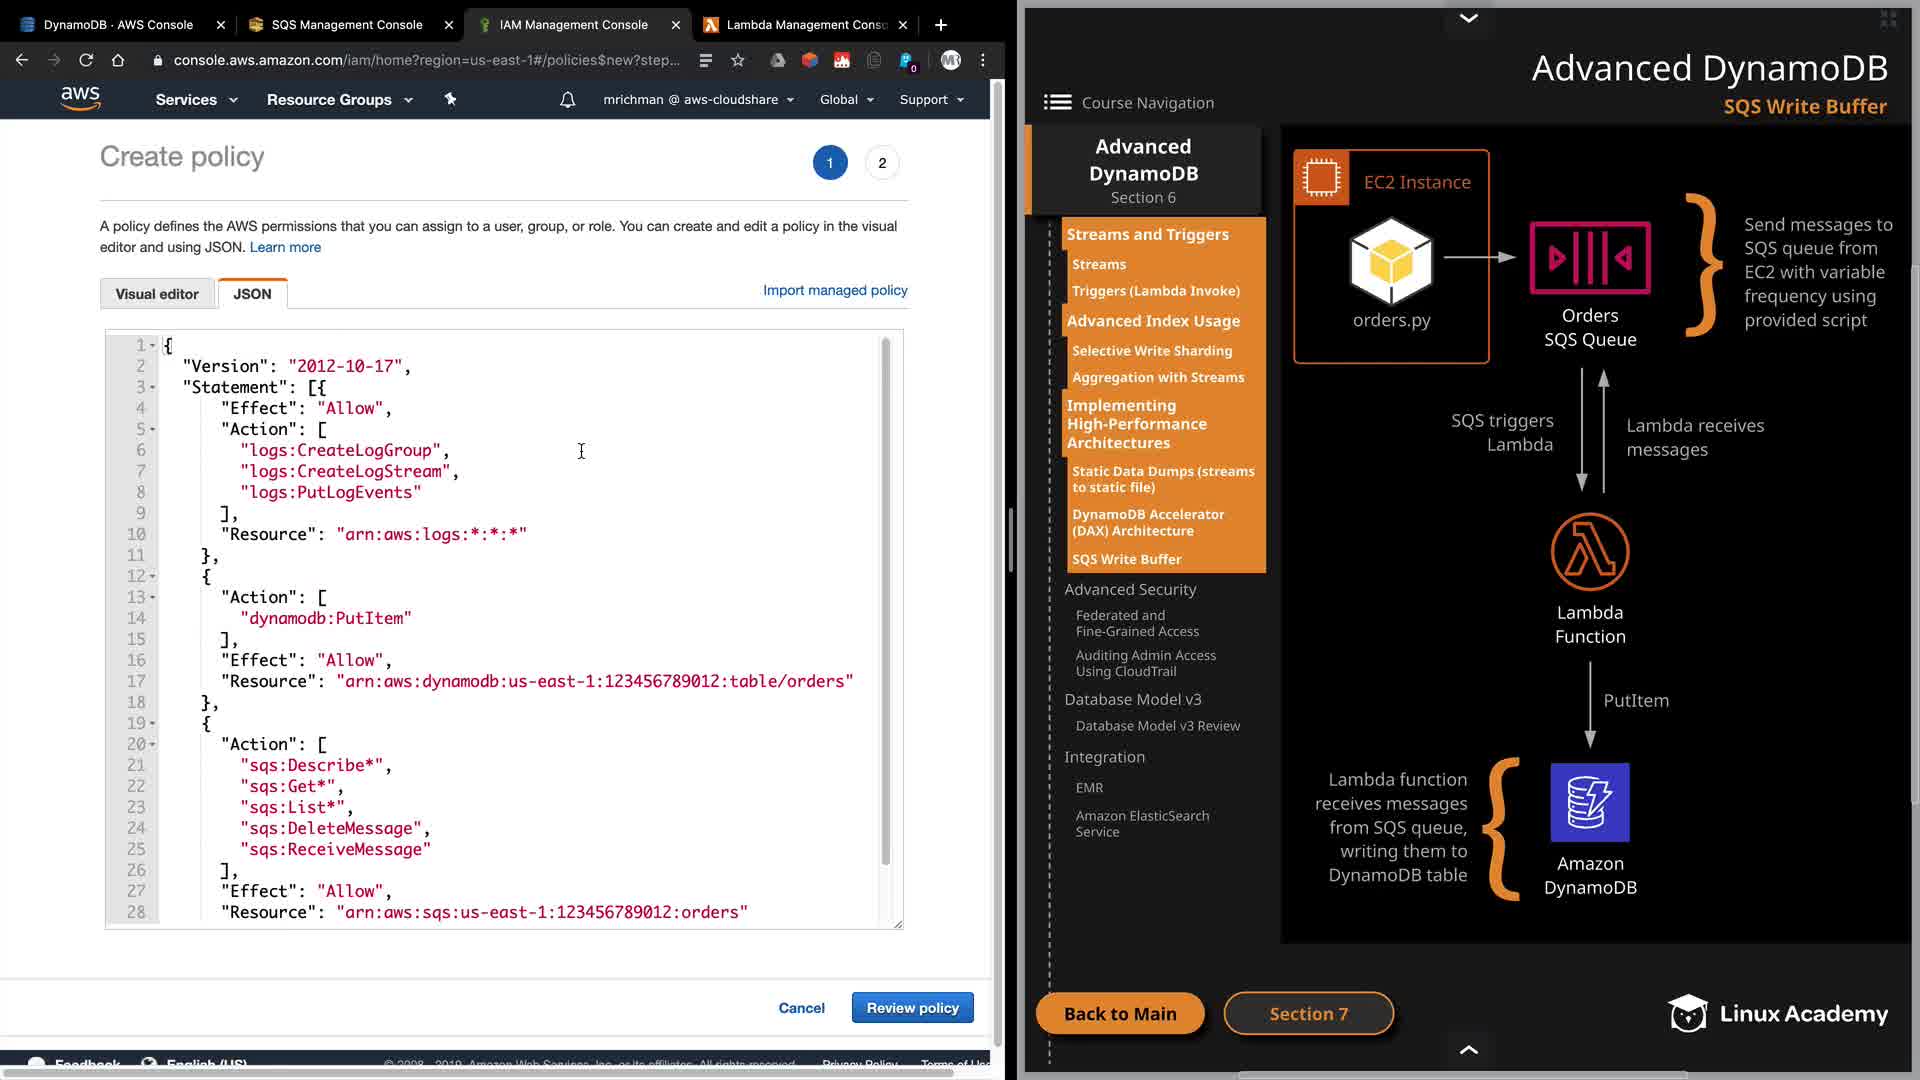Click the Amazon DynamoDB icon in diagram
Viewport: 1920px width, 1080px height.
(x=1589, y=802)
